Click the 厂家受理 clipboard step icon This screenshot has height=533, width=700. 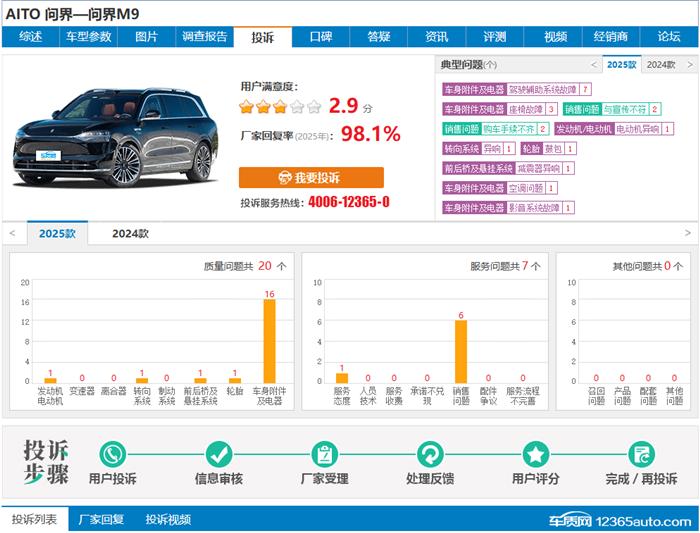[325, 454]
